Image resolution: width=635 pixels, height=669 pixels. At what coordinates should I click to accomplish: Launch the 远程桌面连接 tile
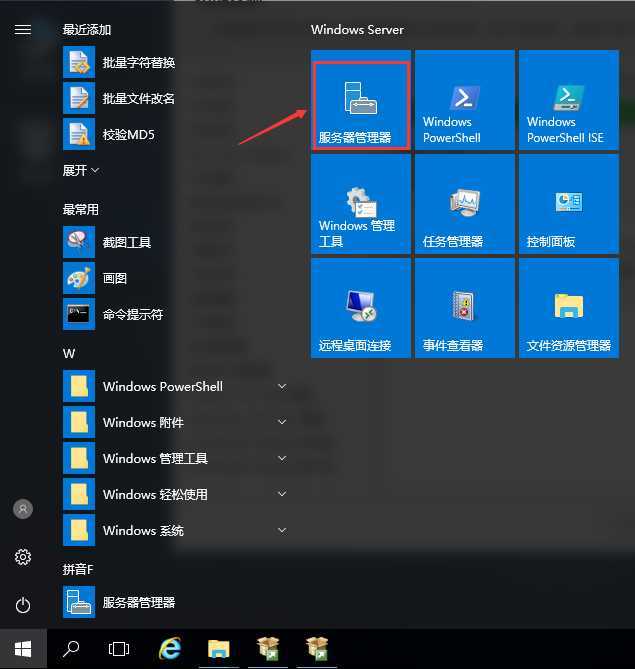coord(361,308)
